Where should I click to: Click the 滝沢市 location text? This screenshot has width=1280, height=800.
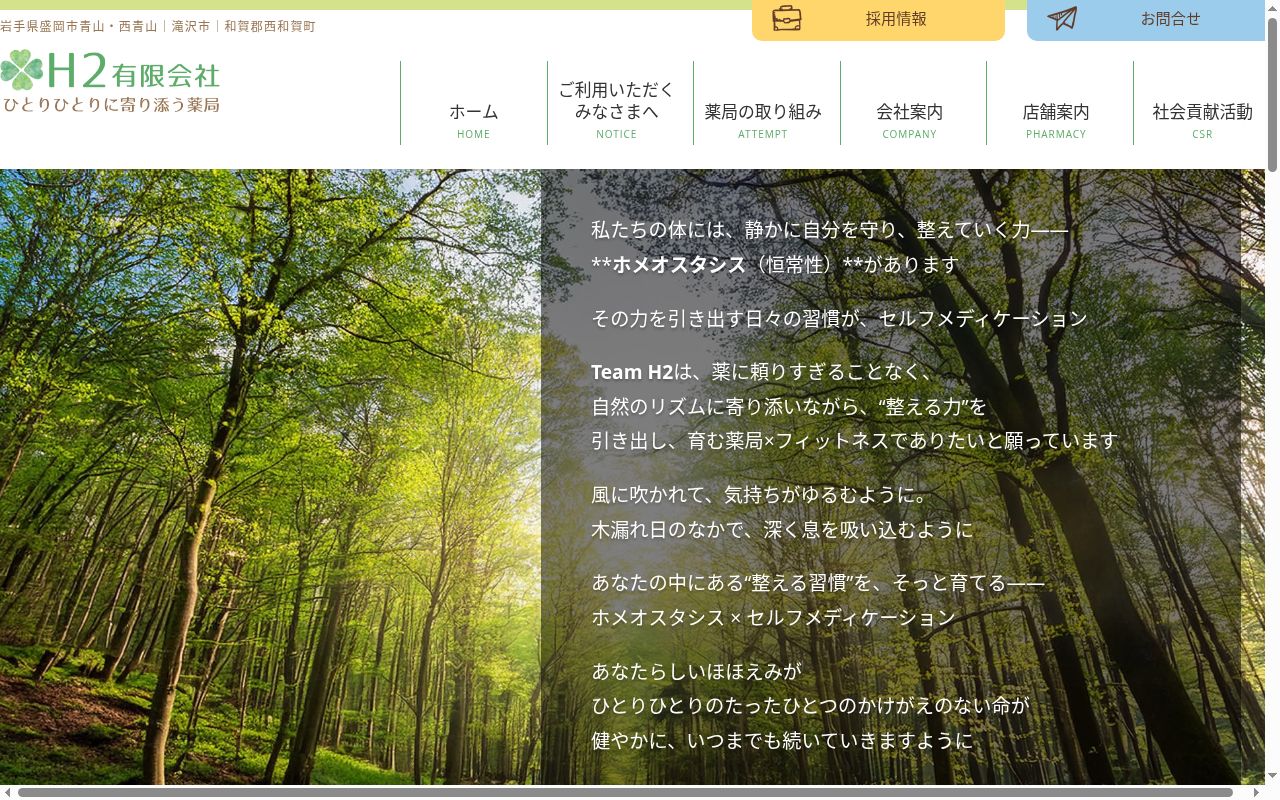click(191, 26)
